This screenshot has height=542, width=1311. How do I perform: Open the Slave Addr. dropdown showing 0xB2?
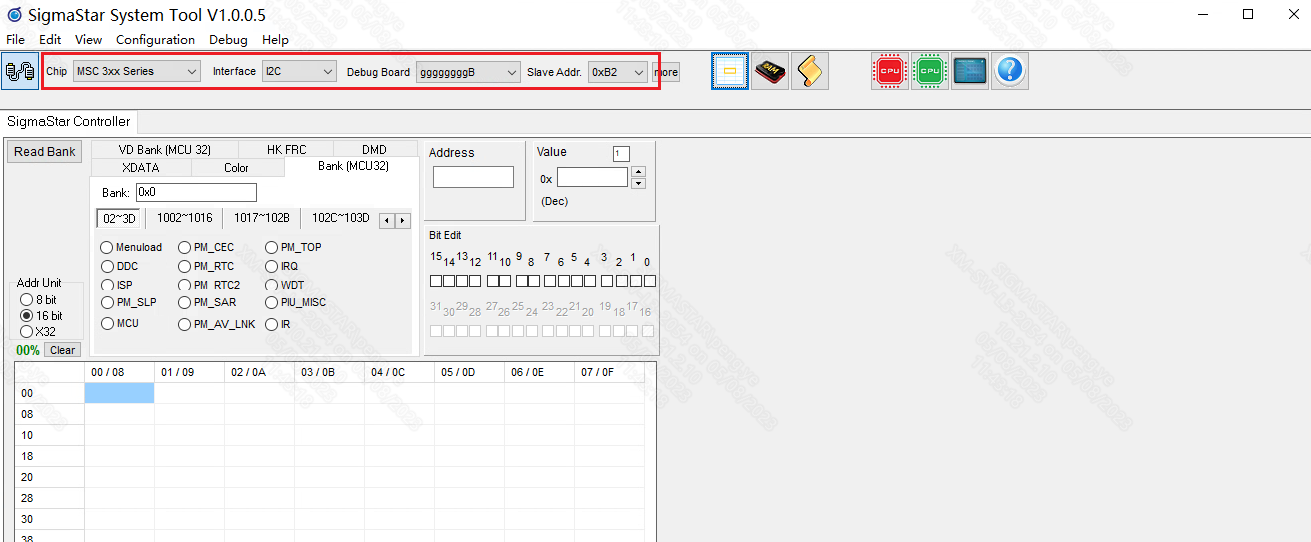618,72
